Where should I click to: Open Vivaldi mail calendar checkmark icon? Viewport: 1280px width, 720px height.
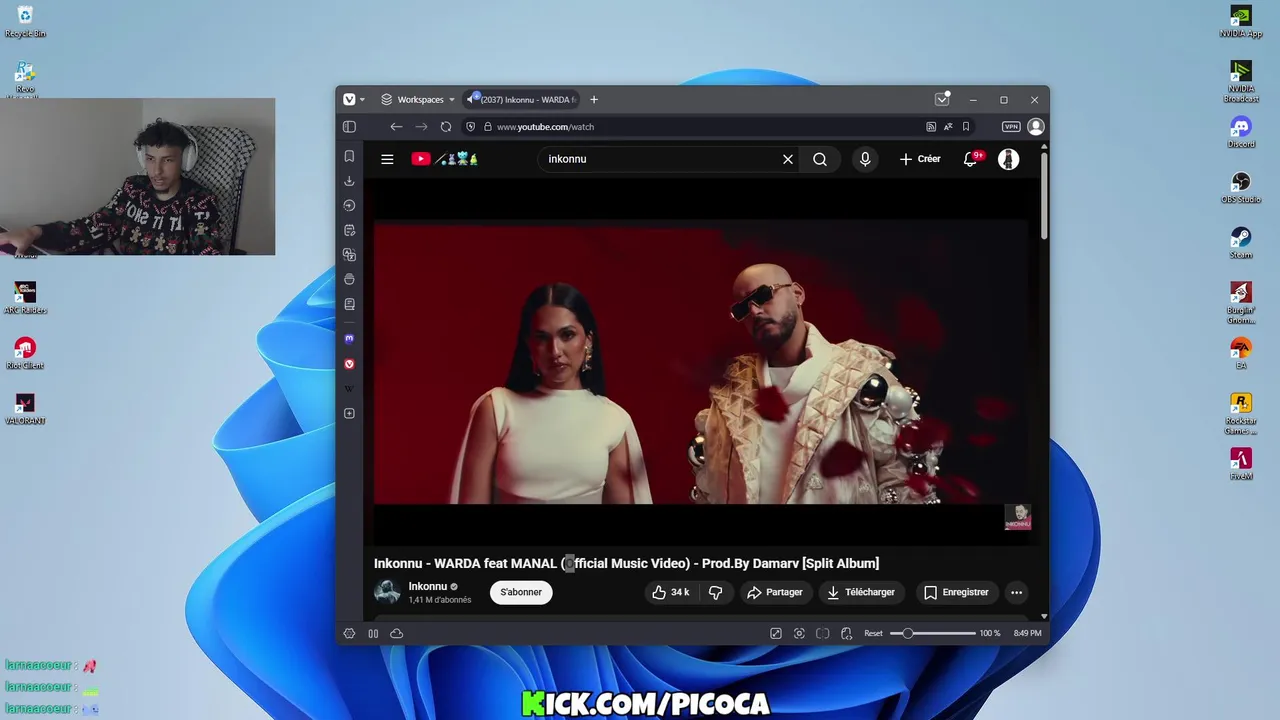(942, 99)
